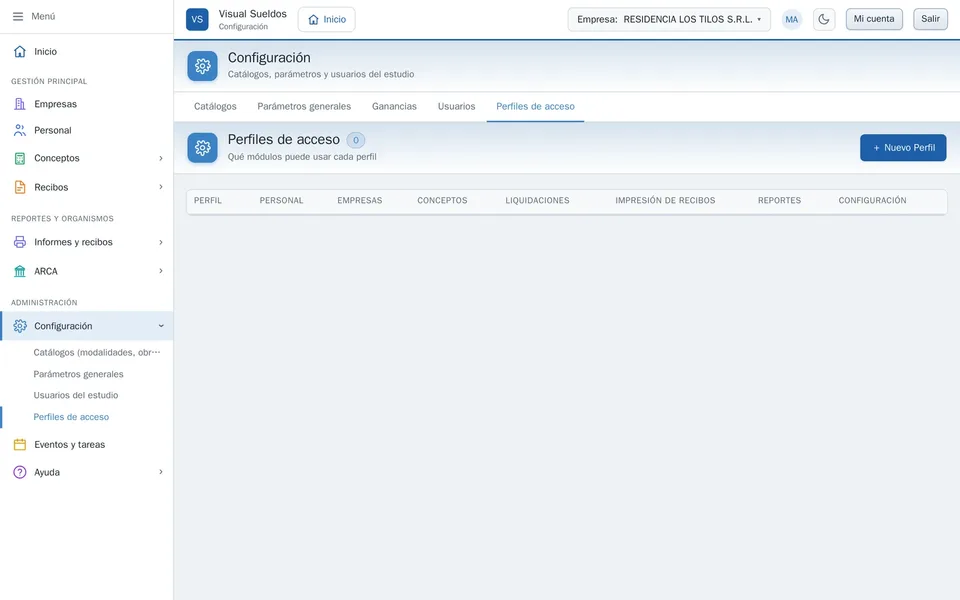Screen dimensions: 960x600
Task: Click the Configuración header gear icon
Action: click(203, 66)
